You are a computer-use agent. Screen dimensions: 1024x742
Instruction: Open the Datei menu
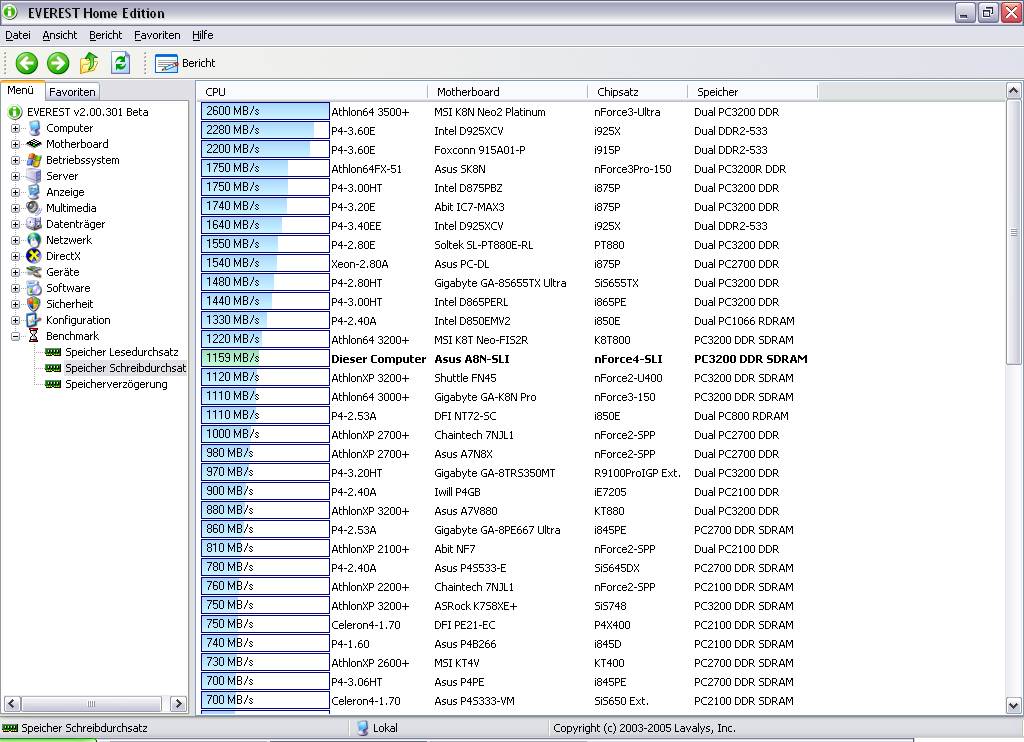18,35
